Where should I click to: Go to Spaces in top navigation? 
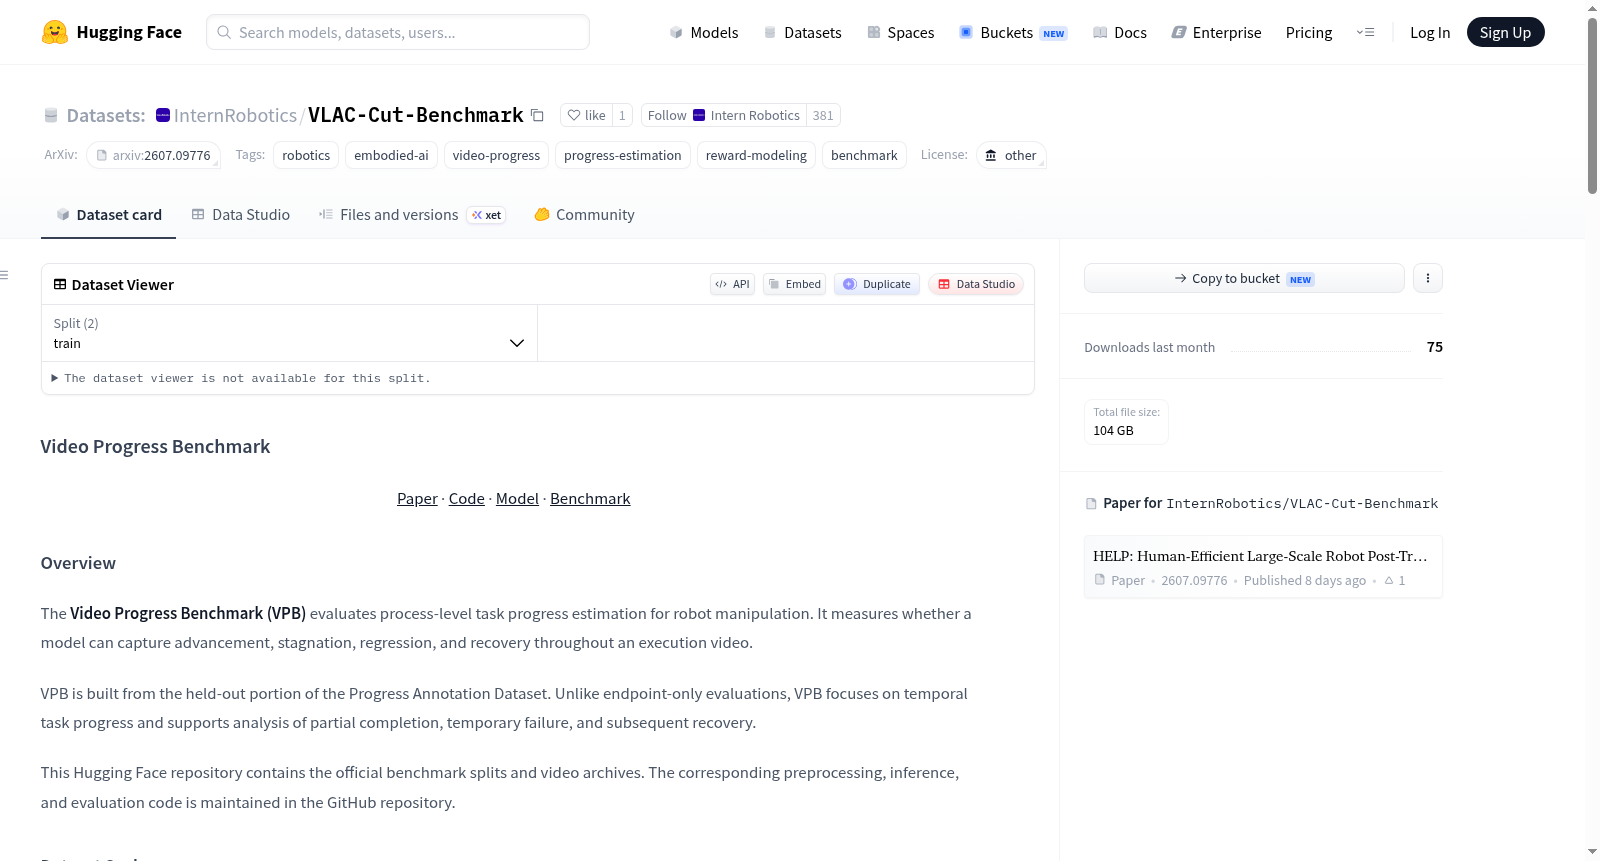900,32
